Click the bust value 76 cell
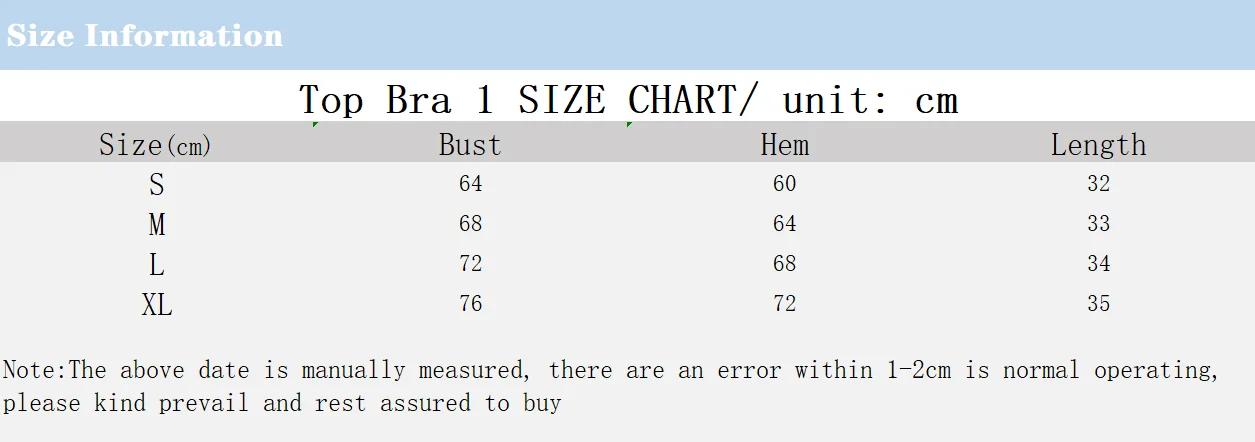Viewport: 1255px width, 442px height. pos(471,304)
